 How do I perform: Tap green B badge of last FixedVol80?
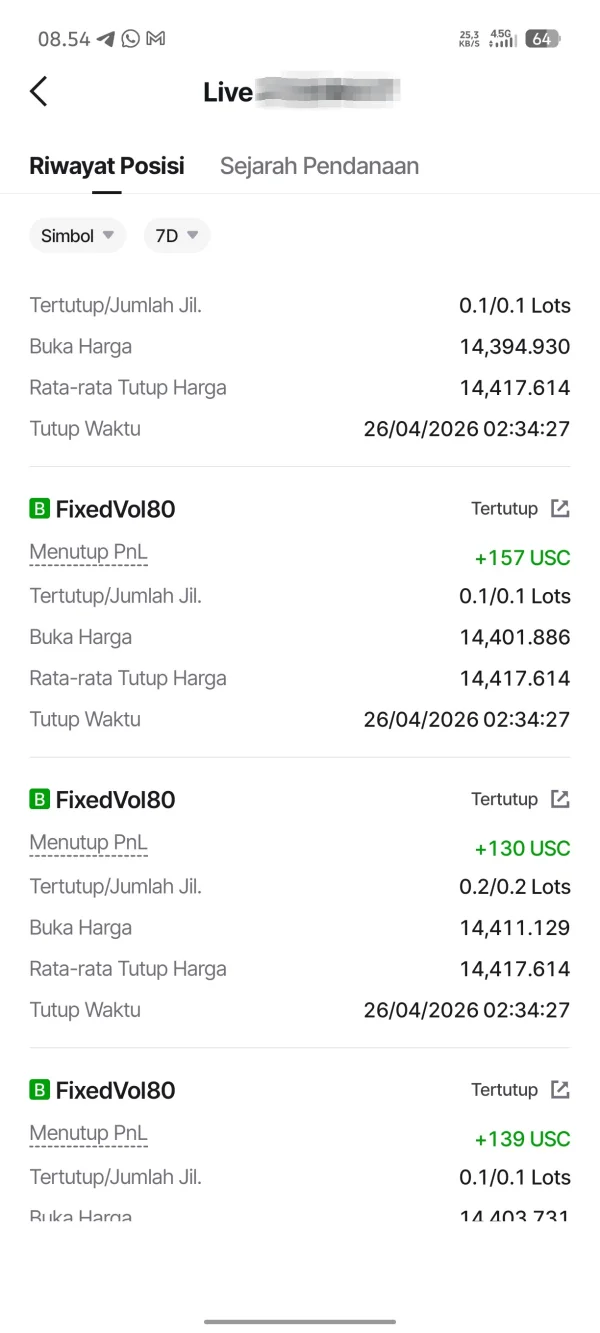point(39,1090)
